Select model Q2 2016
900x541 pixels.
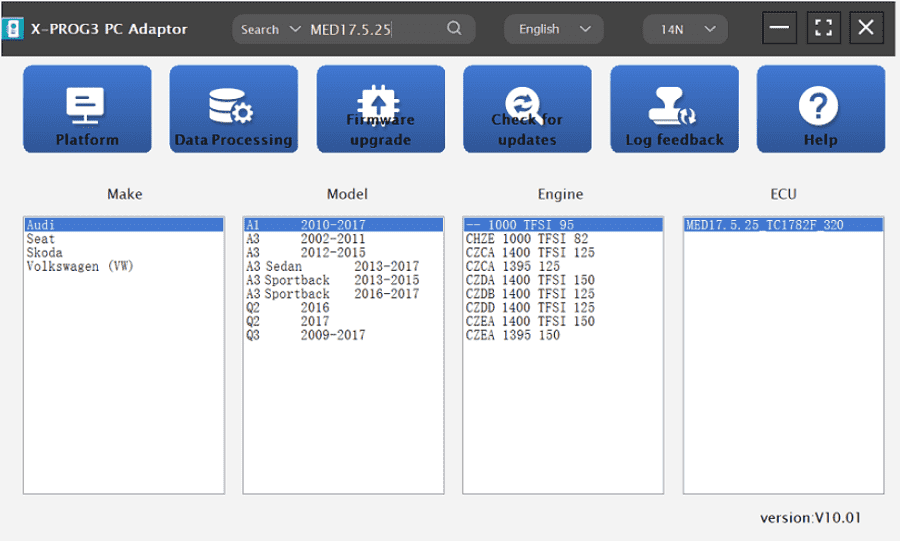[x=343, y=308]
